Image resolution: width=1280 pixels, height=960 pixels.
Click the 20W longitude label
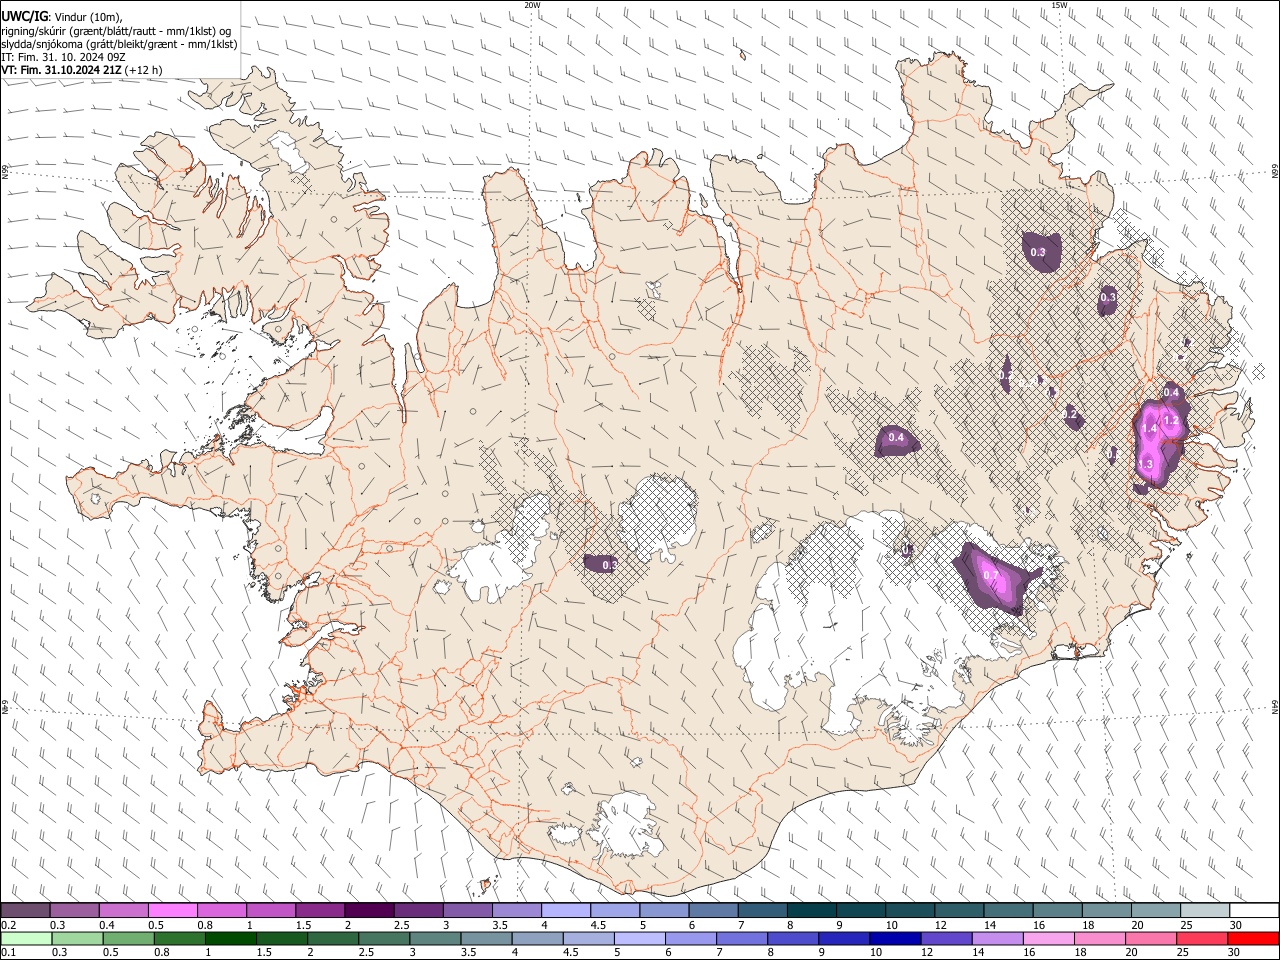[532, 4]
